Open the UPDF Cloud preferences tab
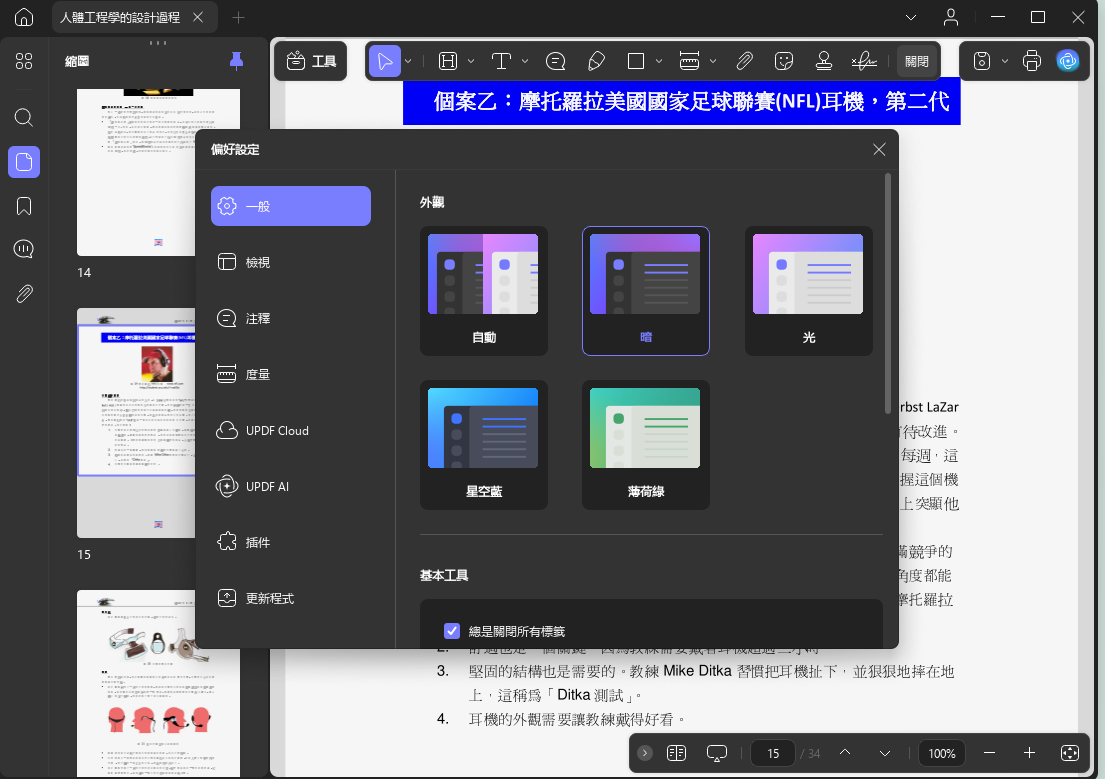1105x779 pixels. (x=291, y=430)
